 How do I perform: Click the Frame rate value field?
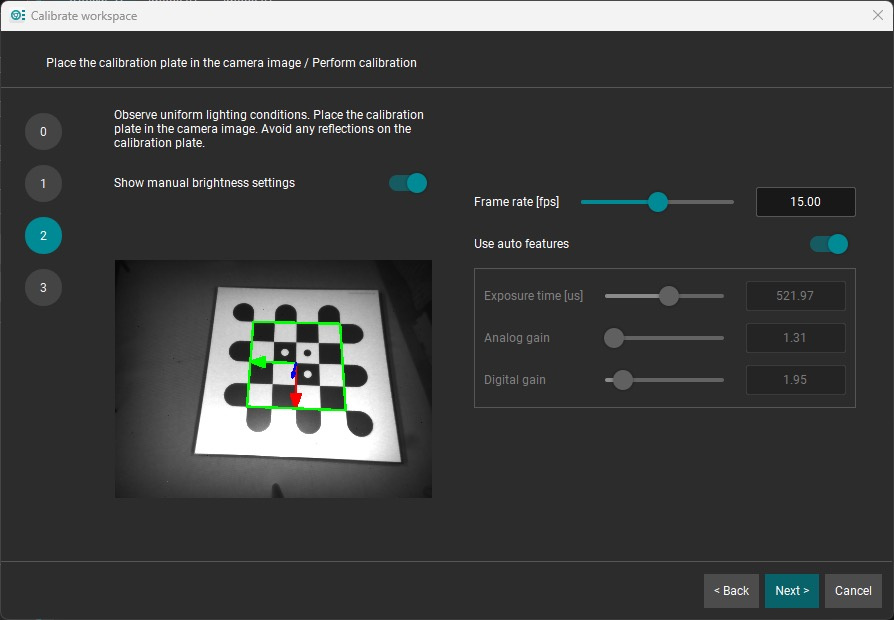point(806,202)
